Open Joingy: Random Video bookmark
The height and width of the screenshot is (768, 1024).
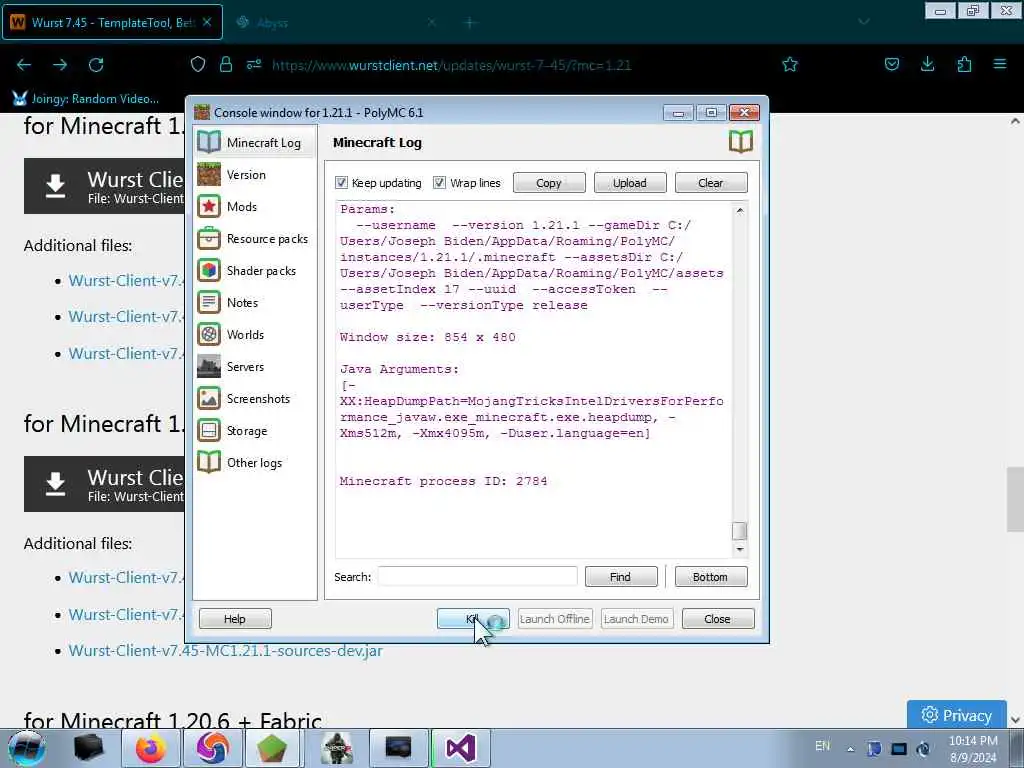(x=86, y=99)
